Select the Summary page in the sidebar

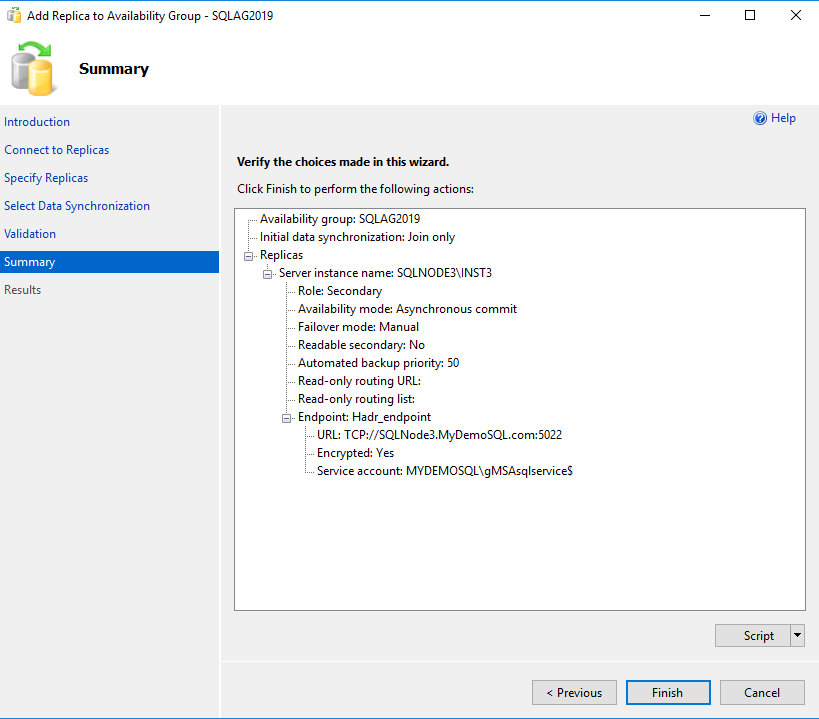[30, 262]
